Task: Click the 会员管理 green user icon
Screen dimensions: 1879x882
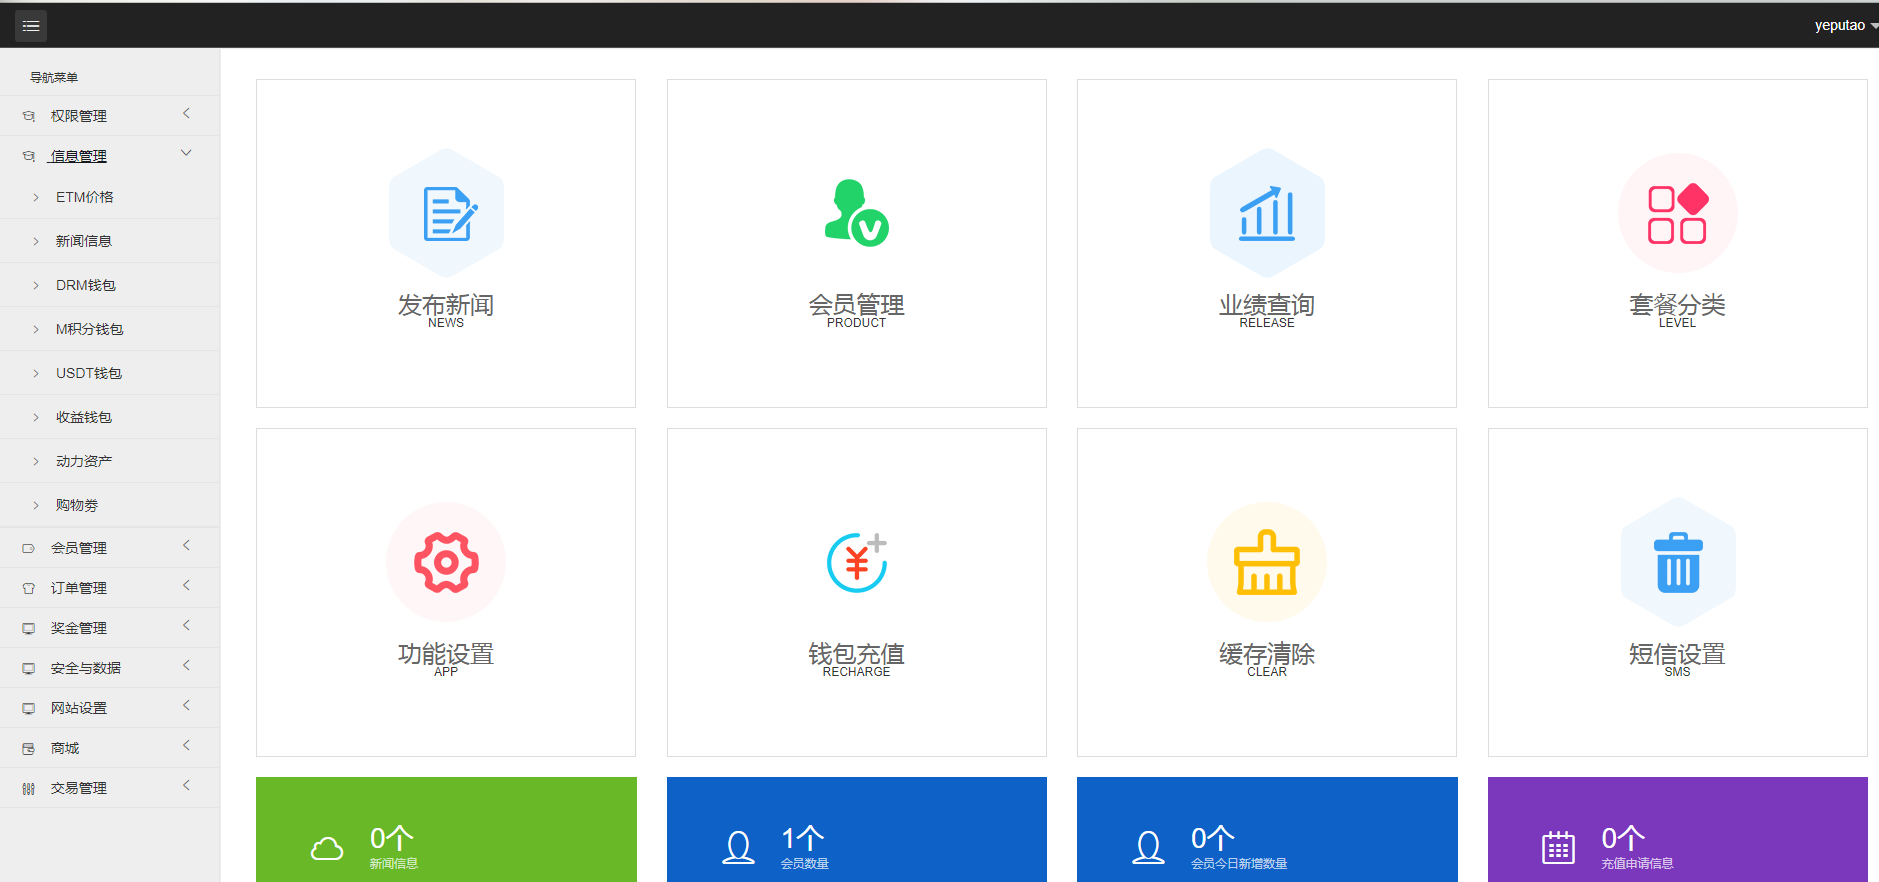Action: point(856,213)
